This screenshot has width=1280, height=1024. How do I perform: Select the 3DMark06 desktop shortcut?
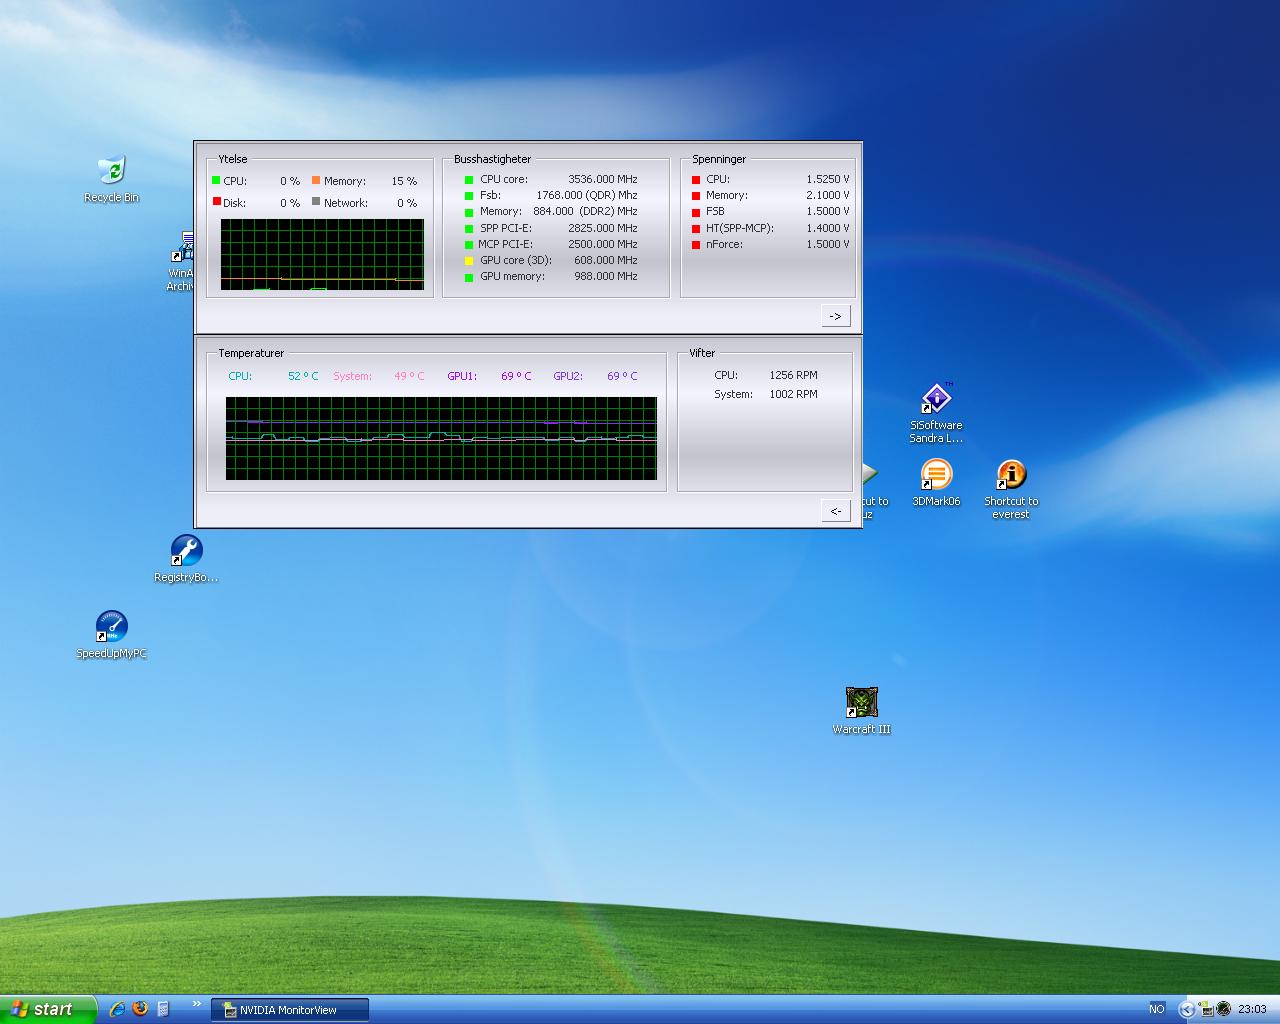coord(936,483)
